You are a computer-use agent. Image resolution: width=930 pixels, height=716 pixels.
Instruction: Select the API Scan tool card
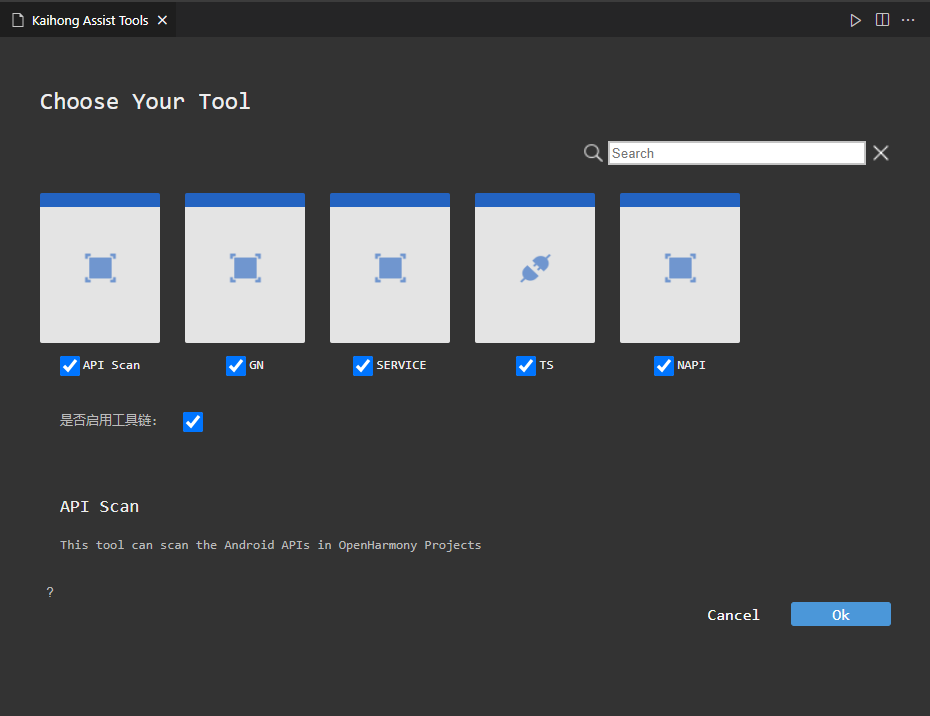[100, 268]
